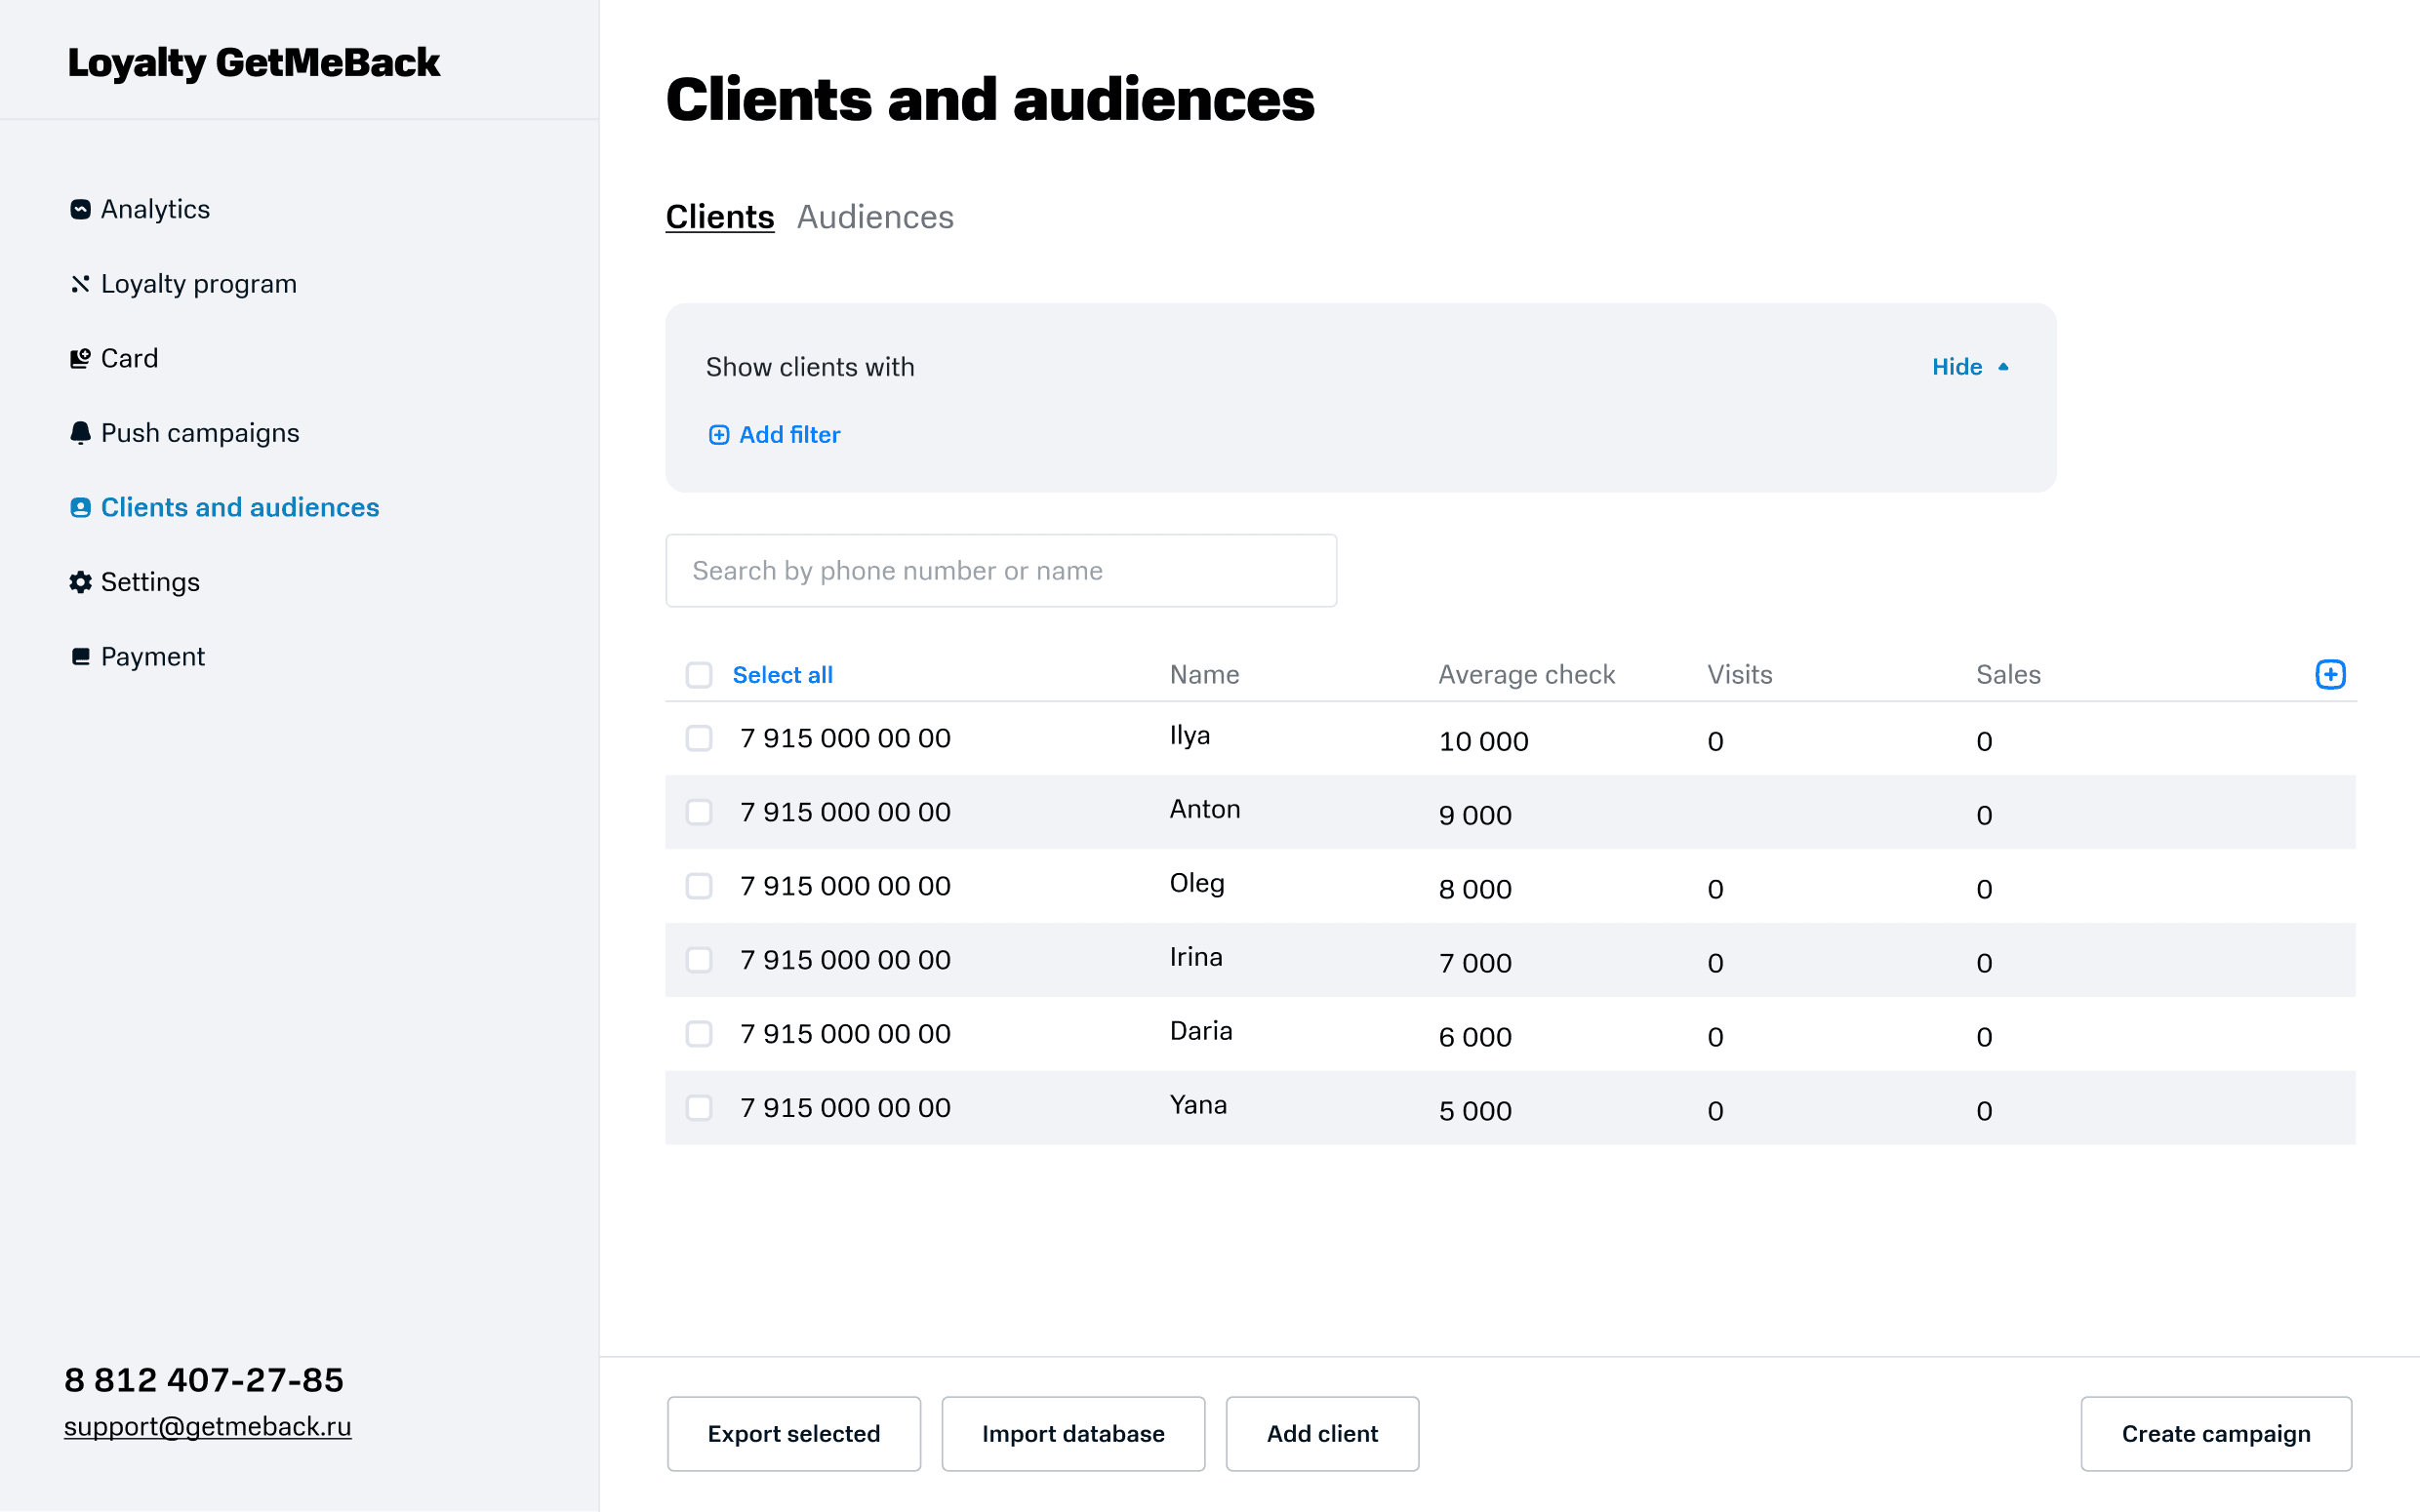Click the Card sidebar icon

point(80,358)
